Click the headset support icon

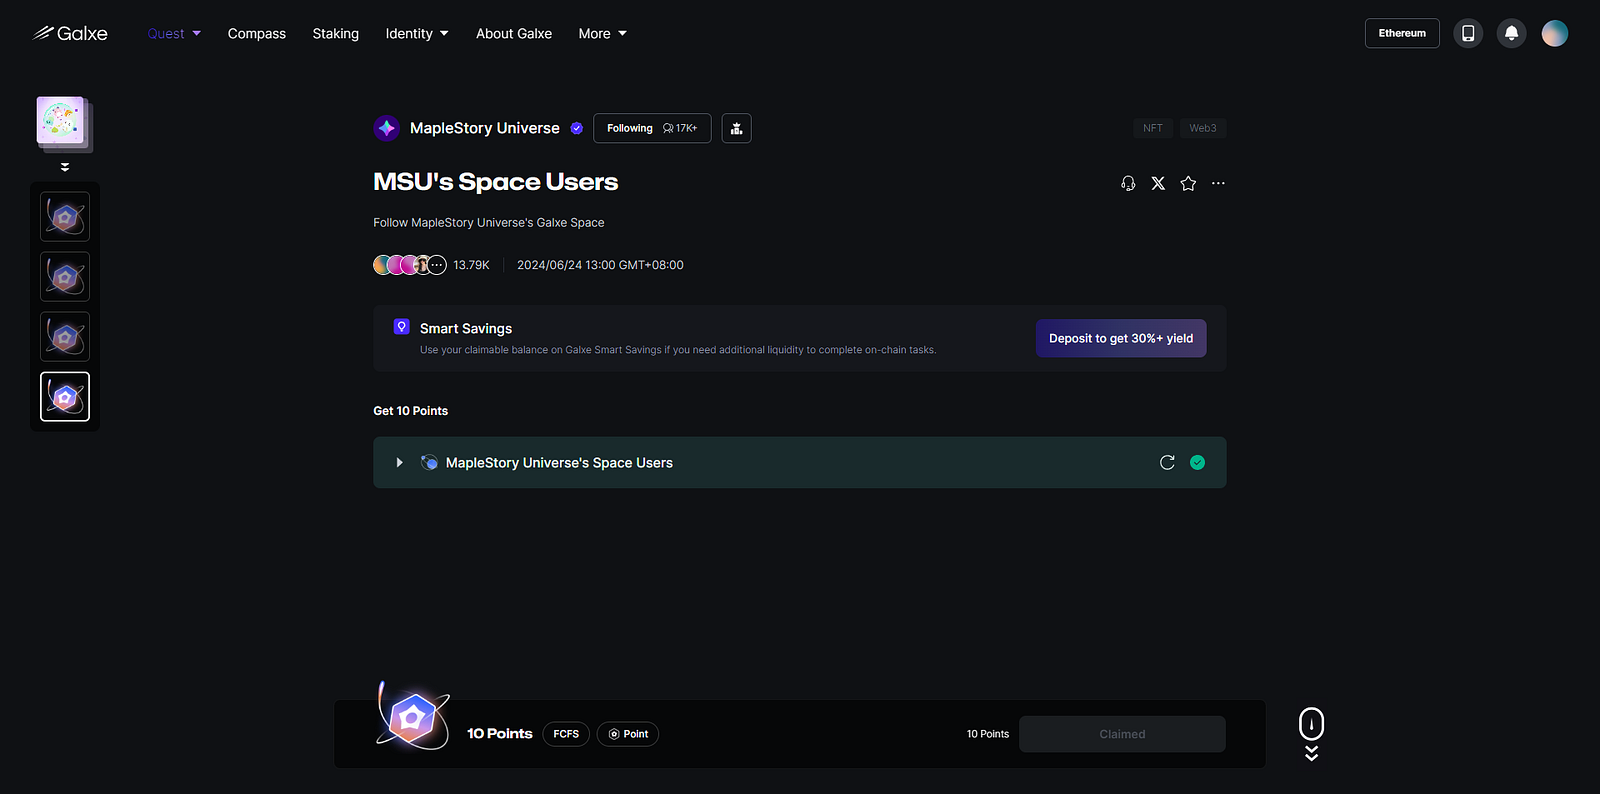[1128, 183]
